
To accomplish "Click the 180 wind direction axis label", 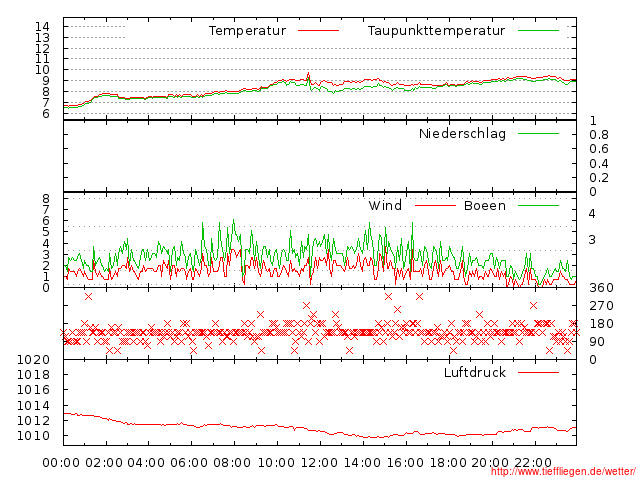I will point(601,324).
